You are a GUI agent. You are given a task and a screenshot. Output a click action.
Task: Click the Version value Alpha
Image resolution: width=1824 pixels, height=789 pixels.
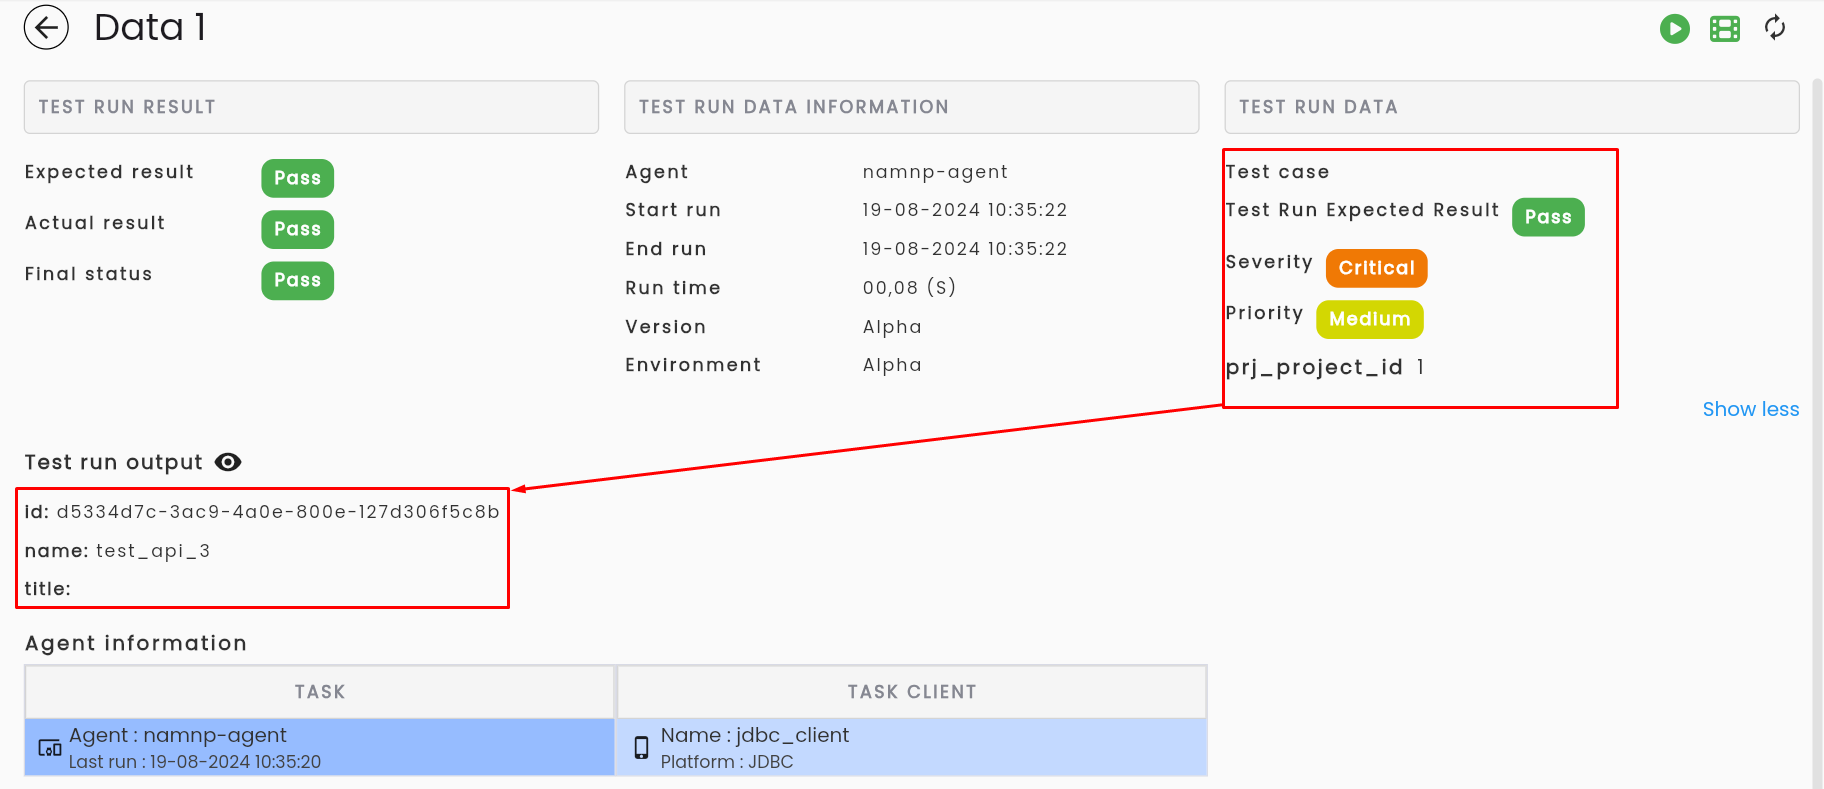(892, 327)
